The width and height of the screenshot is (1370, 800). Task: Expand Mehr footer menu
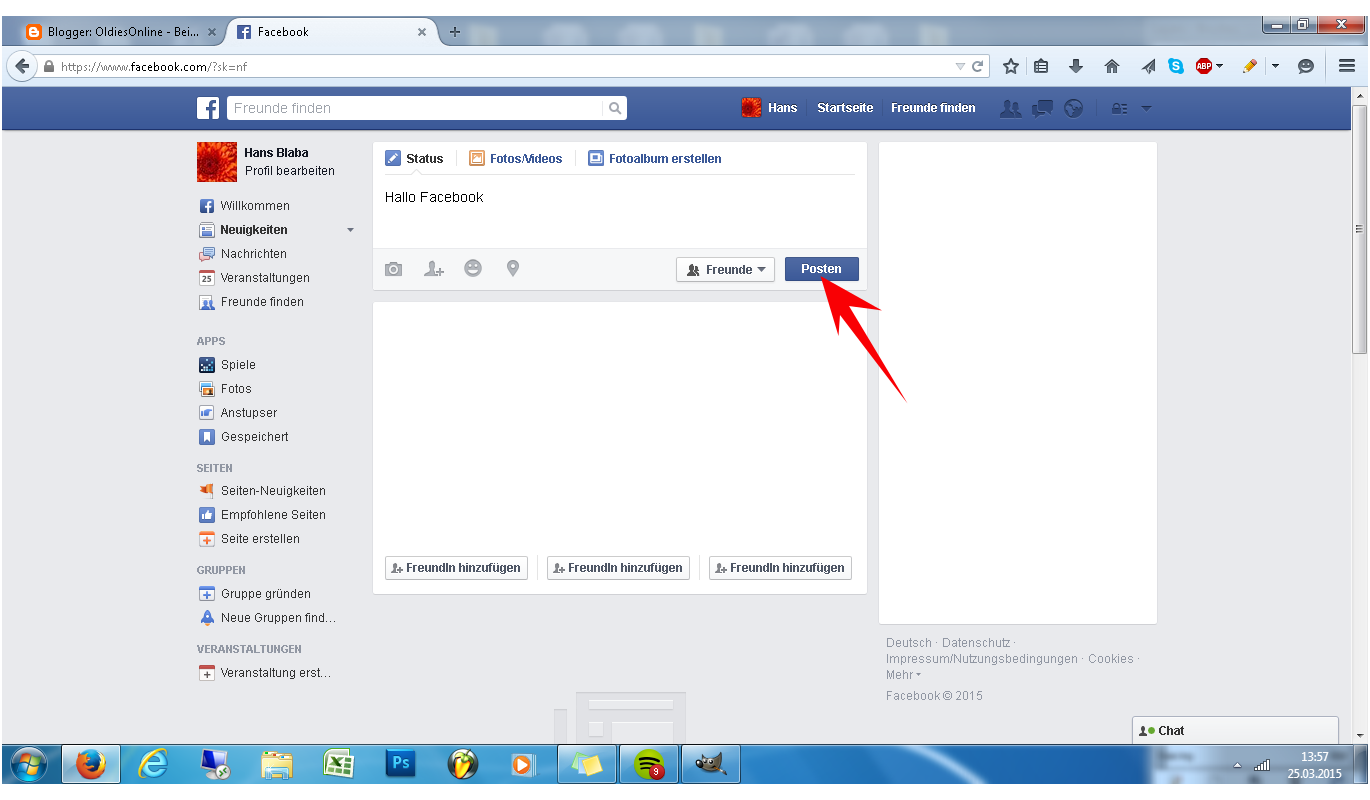[903, 675]
